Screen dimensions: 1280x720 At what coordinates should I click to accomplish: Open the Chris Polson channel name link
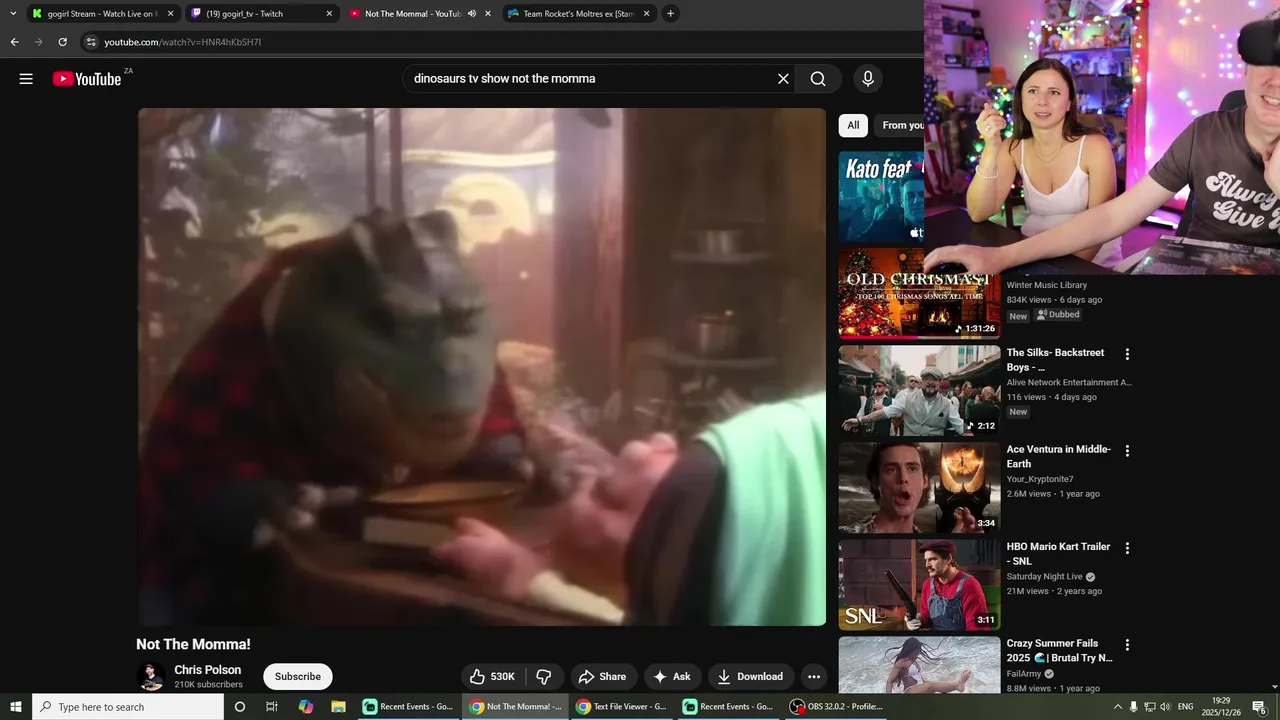click(x=208, y=670)
